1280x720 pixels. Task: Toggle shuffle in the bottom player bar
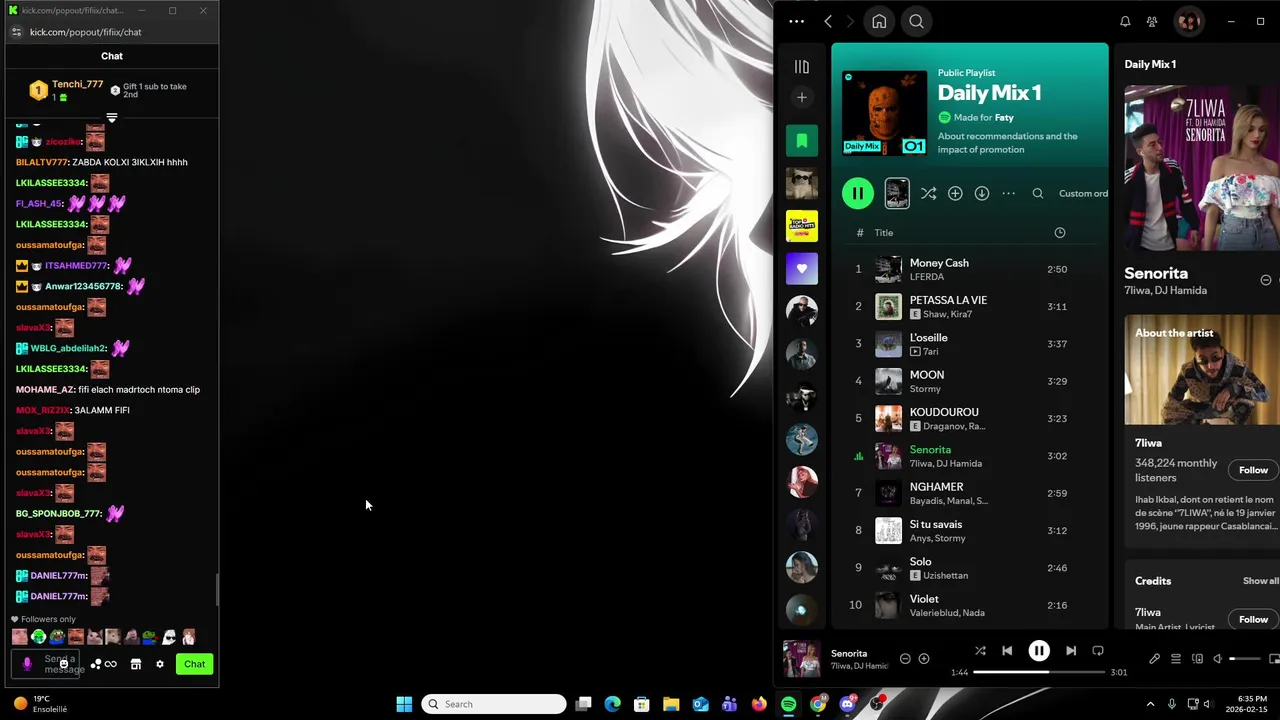tap(980, 651)
